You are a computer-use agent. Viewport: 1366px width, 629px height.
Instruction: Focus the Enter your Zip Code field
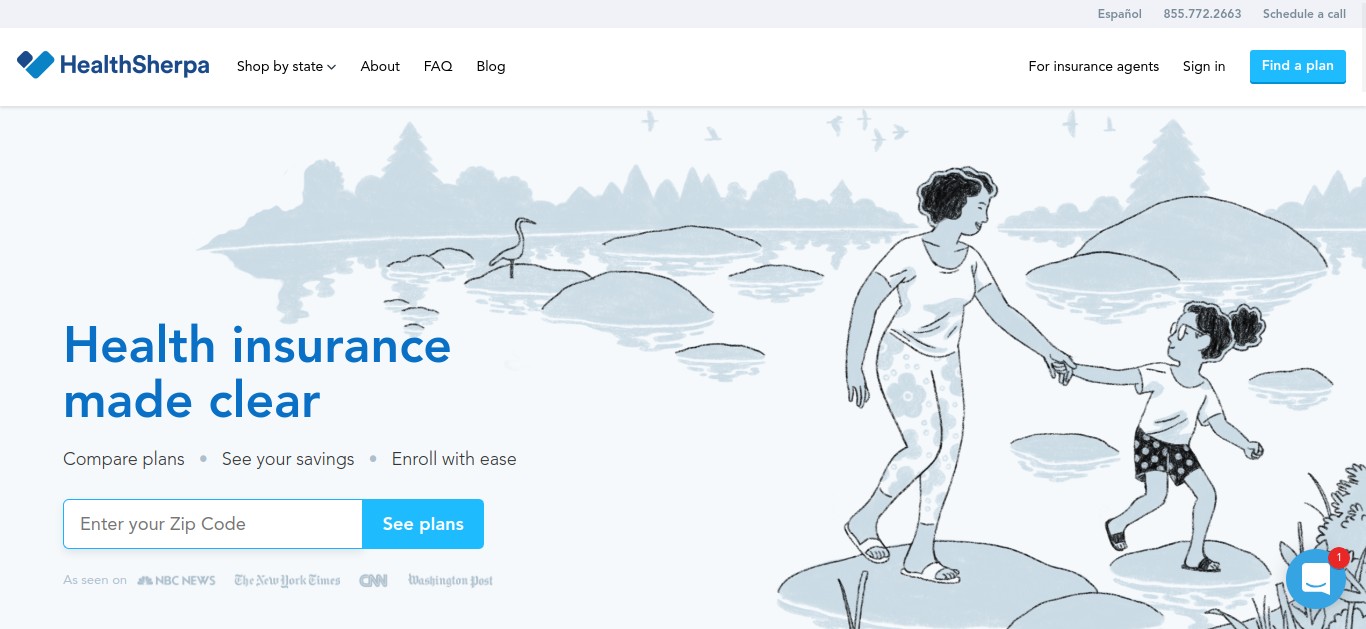[x=213, y=524]
